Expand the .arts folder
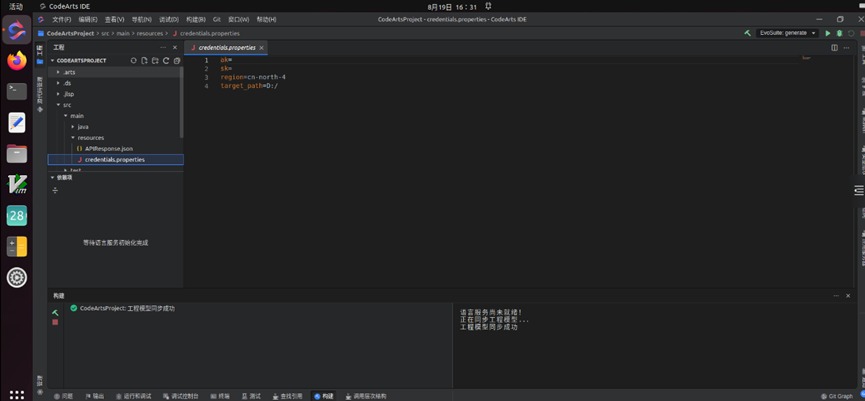The height and width of the screenshot is (401, 865). pyautogui.click(x=58, y=72)
